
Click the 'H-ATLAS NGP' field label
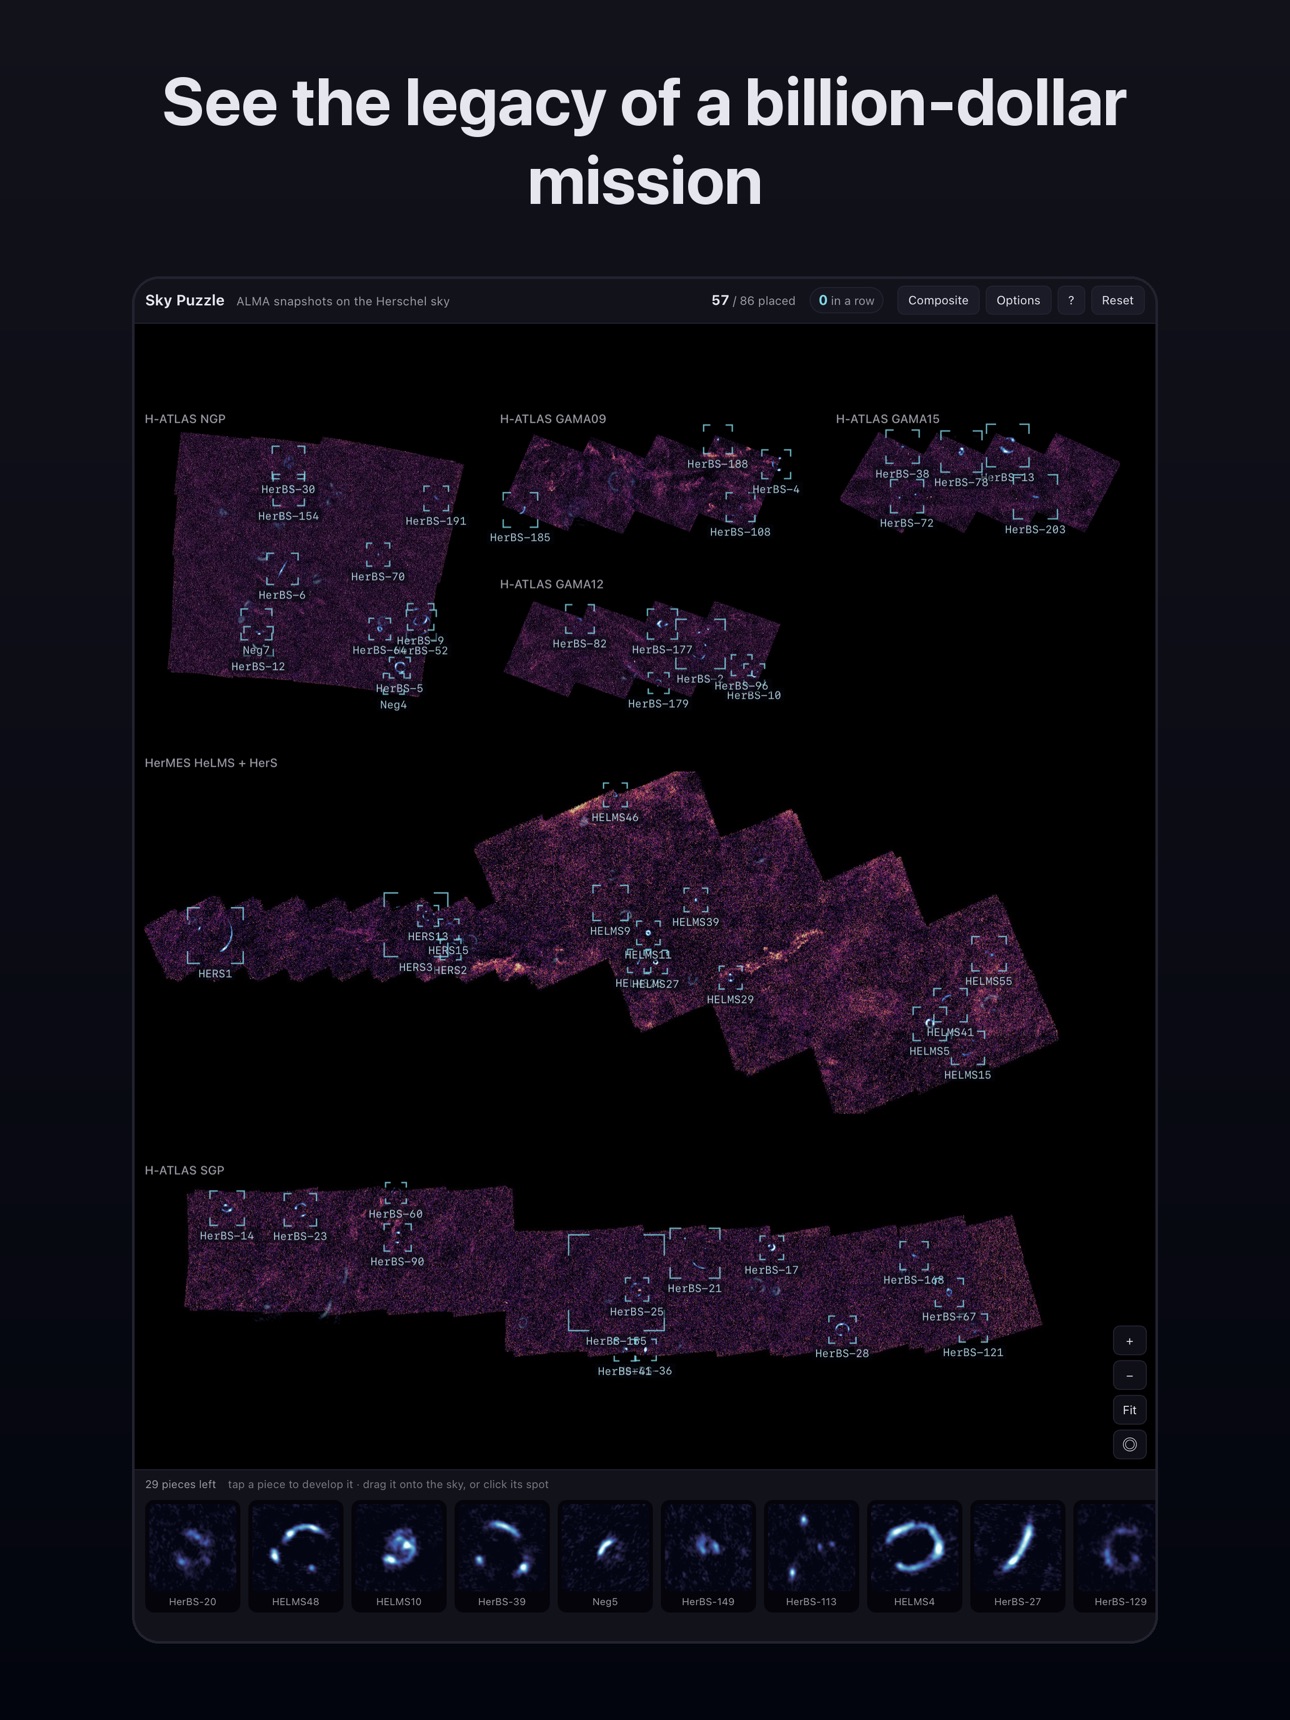185,419
